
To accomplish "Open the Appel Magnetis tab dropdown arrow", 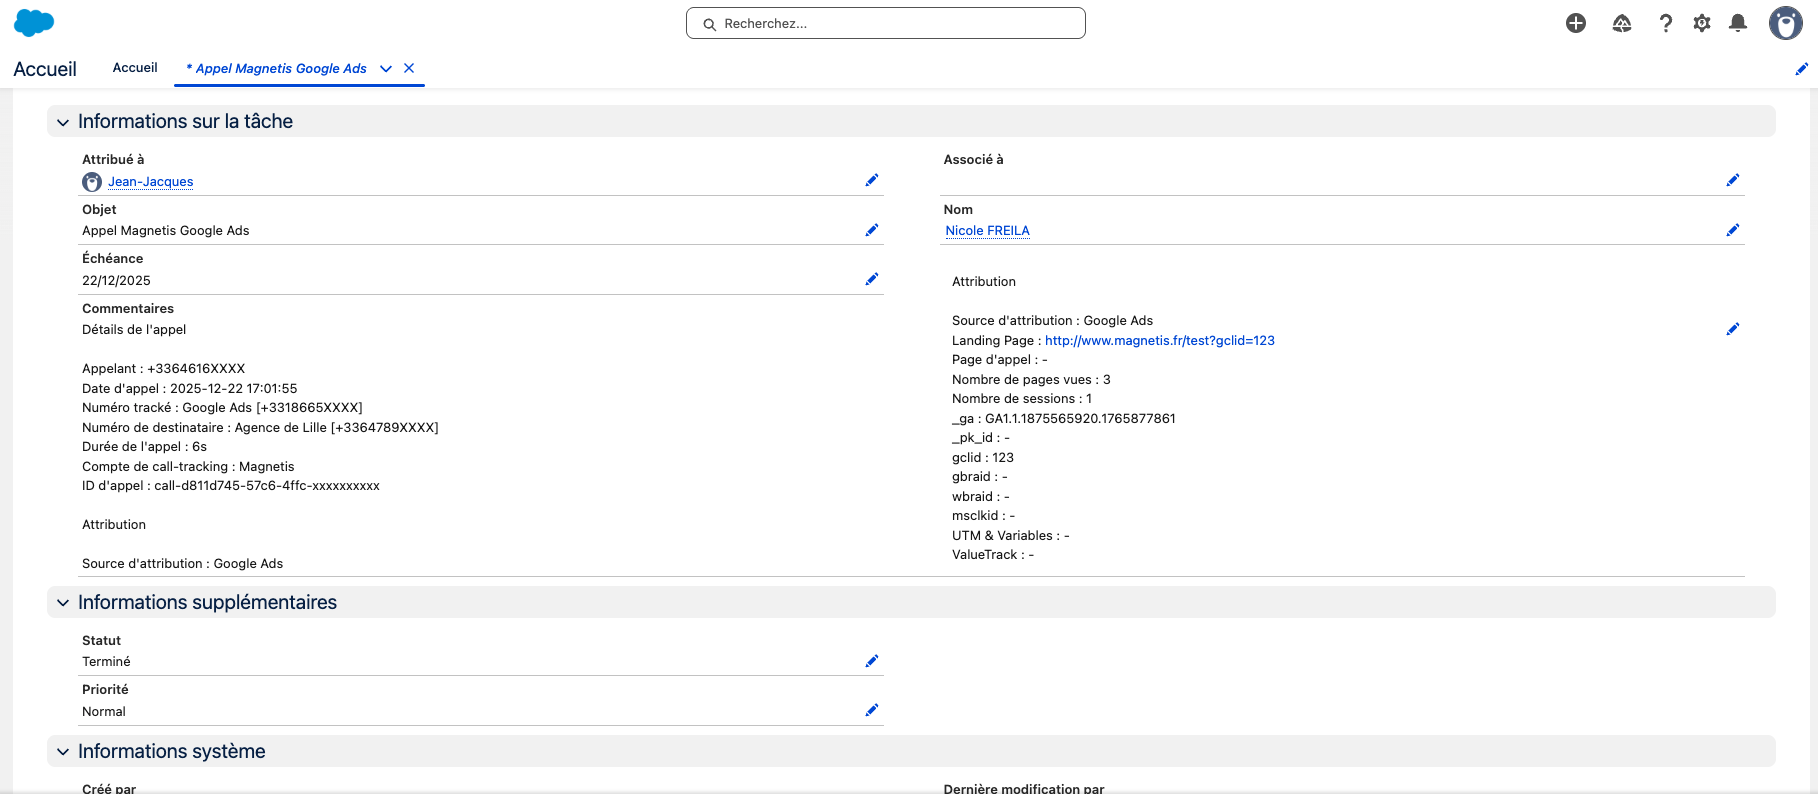I will click(x=386, y=69).
